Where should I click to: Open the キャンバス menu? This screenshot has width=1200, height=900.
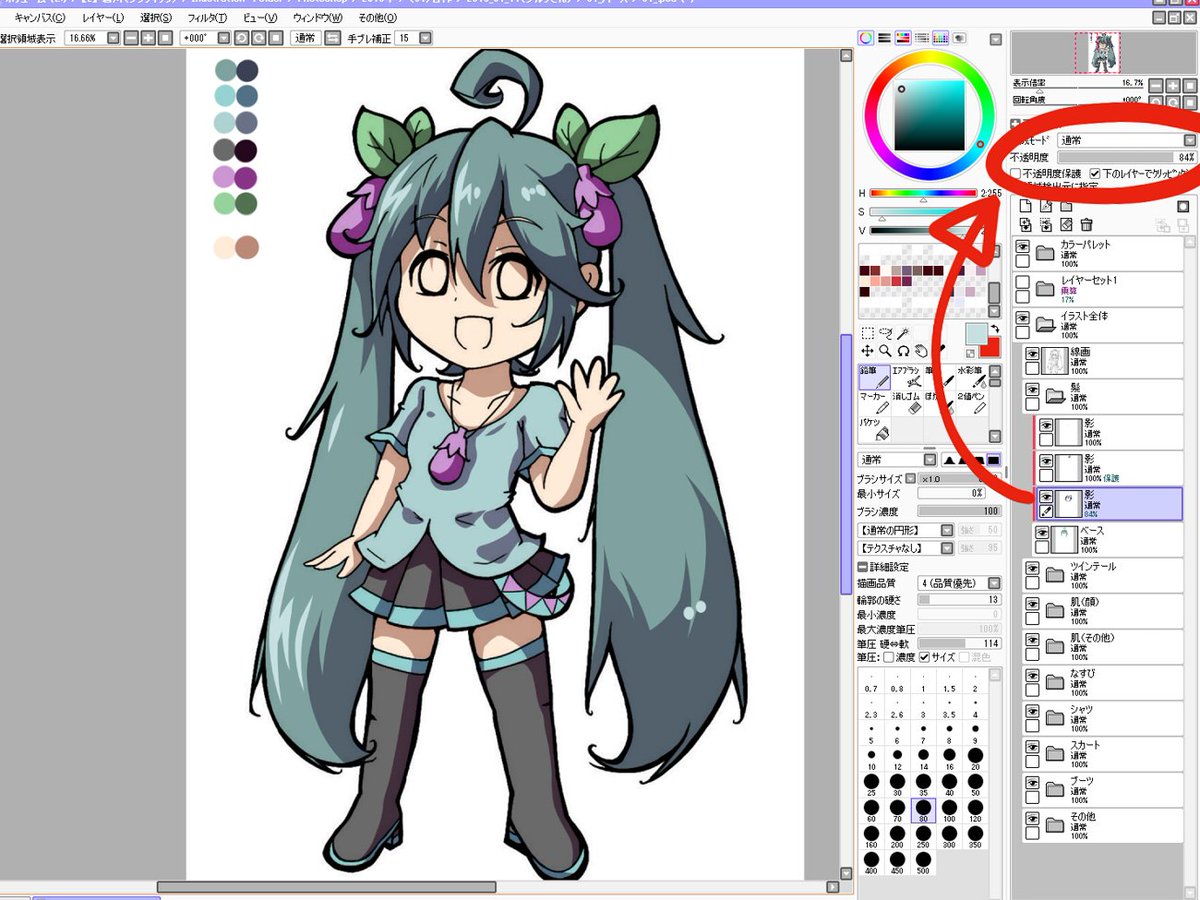[x=41, y=18]
